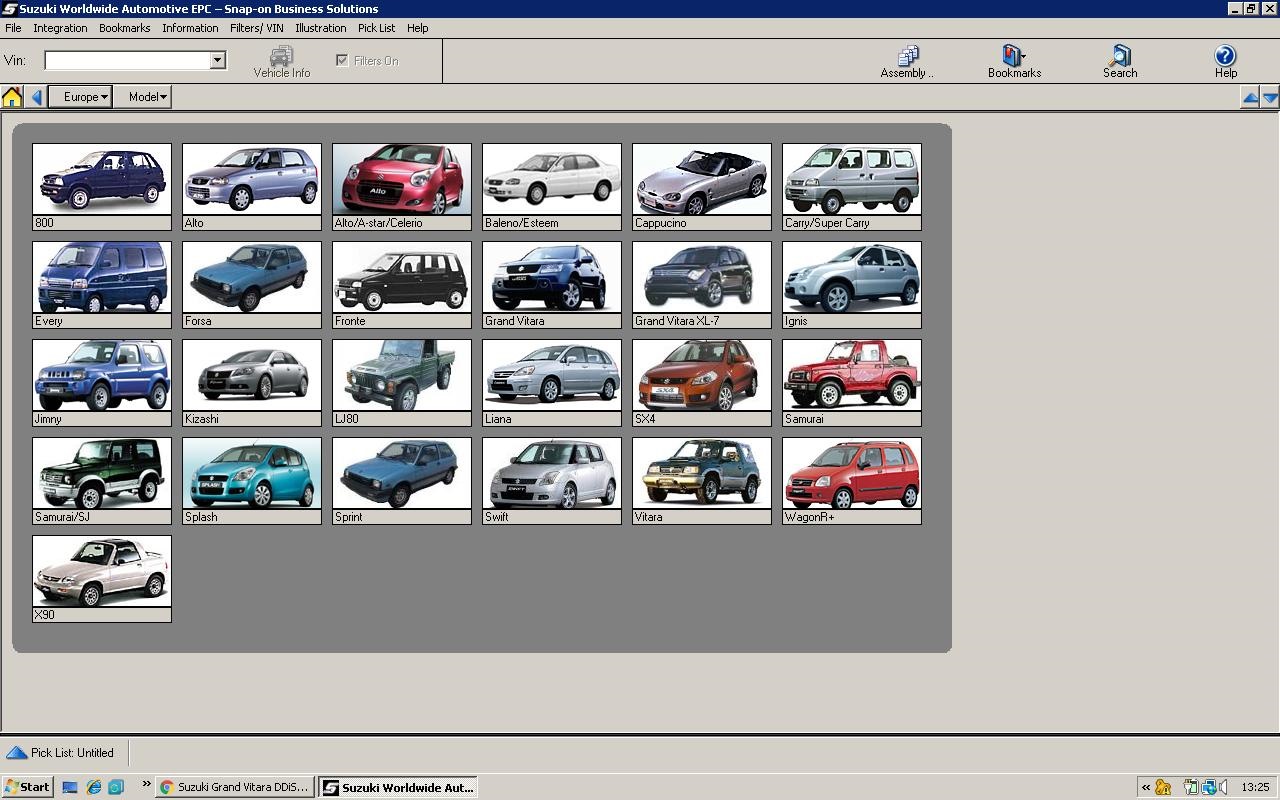Open the Filters/ VIN menu
Viewport: 1280px width, 800px height.
click(x=257, y=28)
